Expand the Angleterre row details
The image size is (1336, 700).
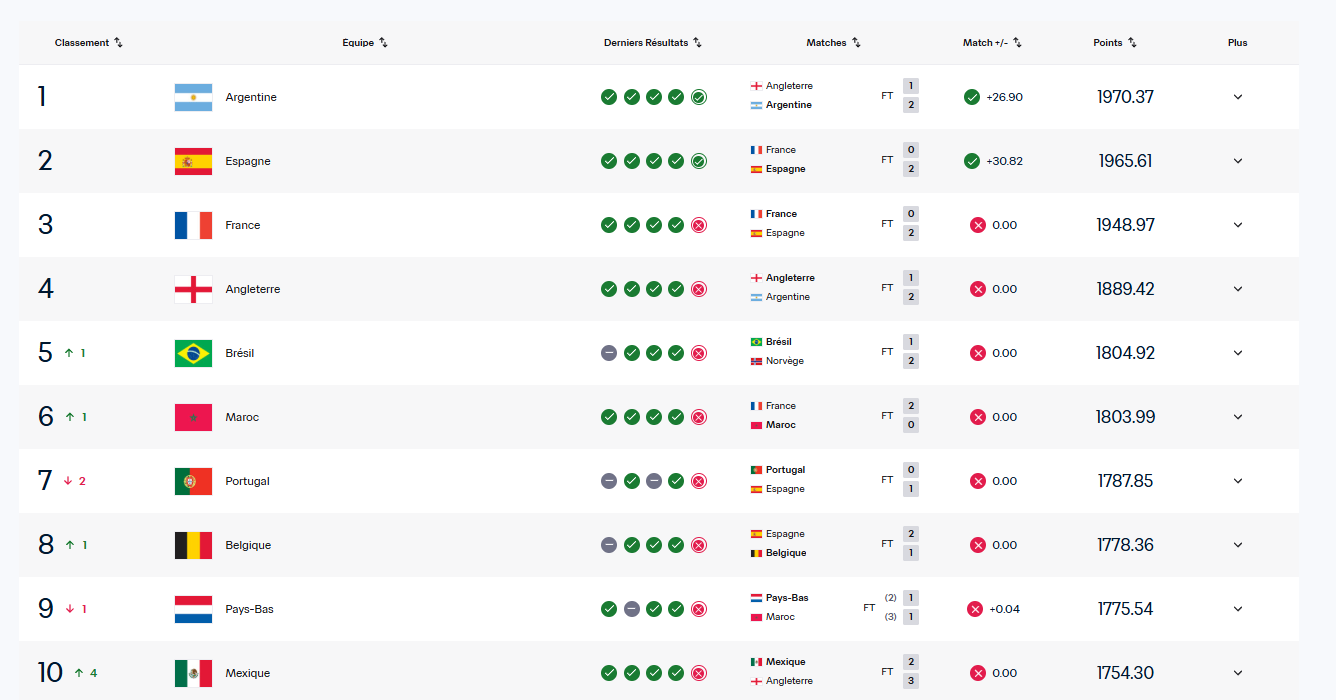point(1238,289)
